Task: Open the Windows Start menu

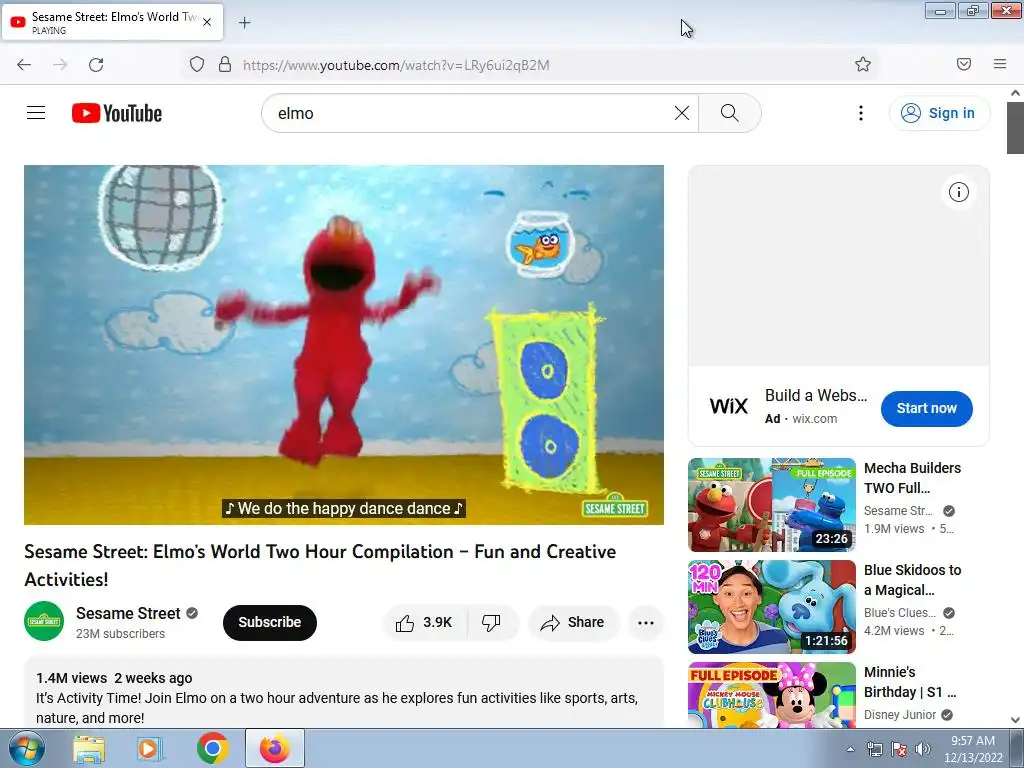Action: coord(26,748)
